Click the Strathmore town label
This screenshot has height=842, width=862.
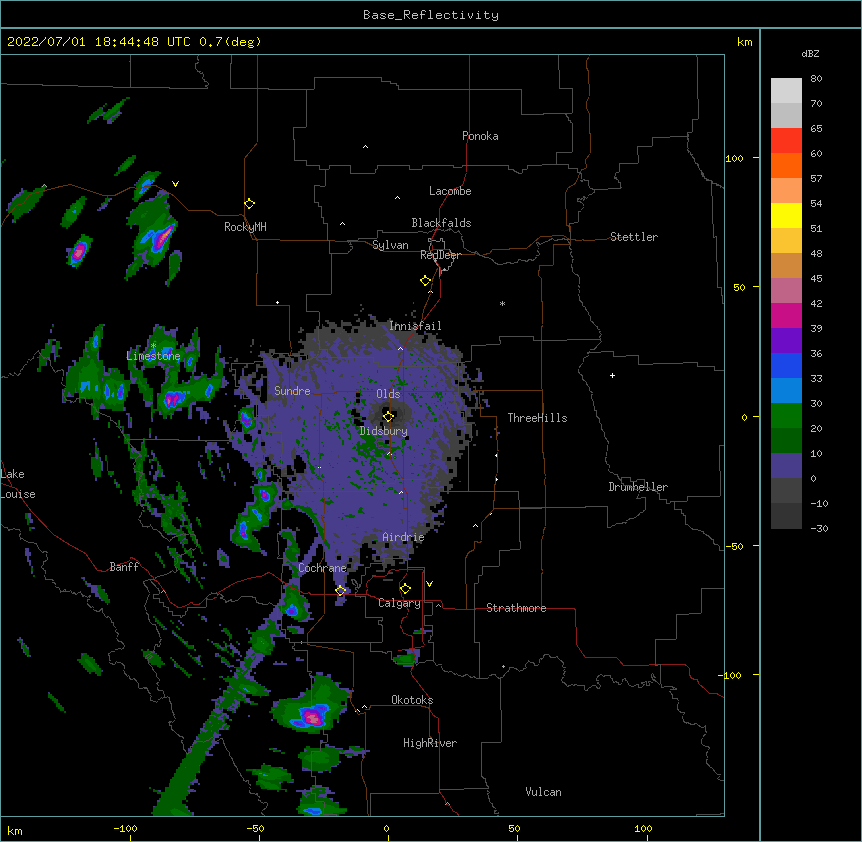516,608
